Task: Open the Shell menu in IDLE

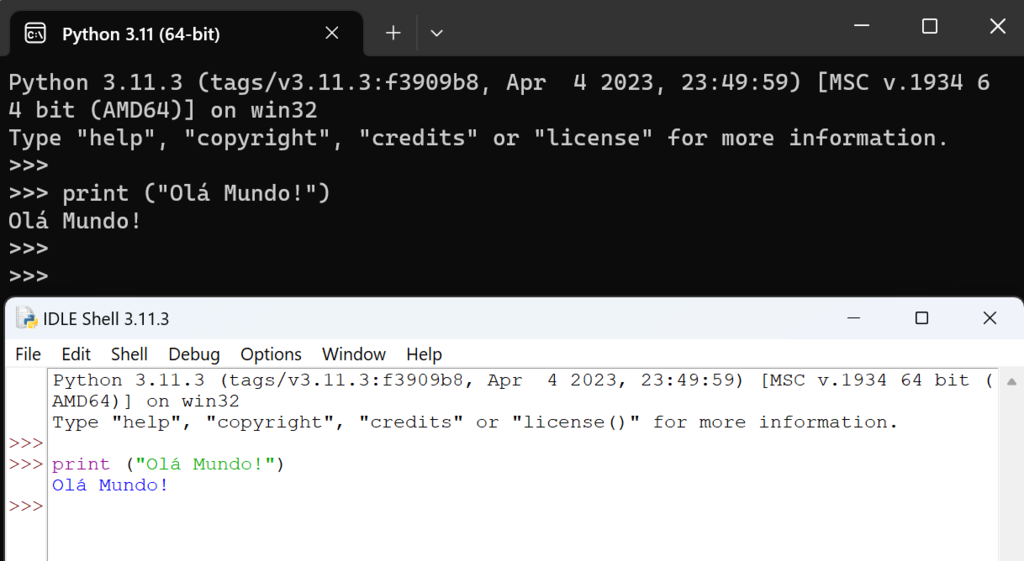Action: tap(129, 354)
